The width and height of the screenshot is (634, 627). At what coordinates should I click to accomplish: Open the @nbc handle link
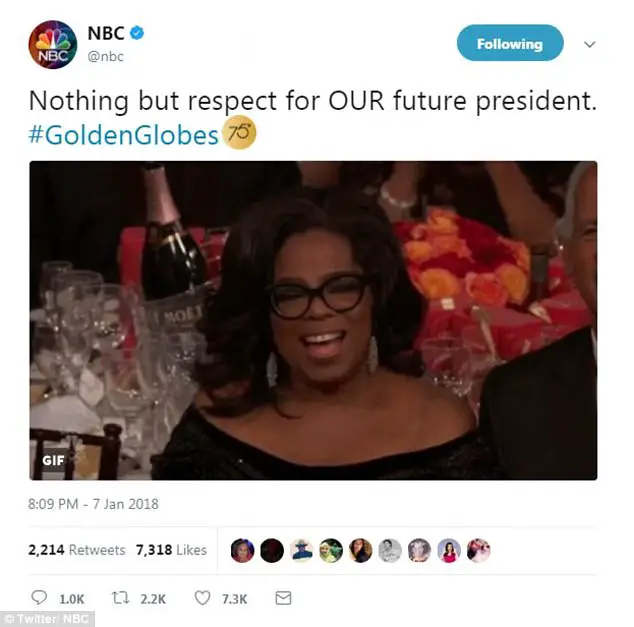click(106, 56)
